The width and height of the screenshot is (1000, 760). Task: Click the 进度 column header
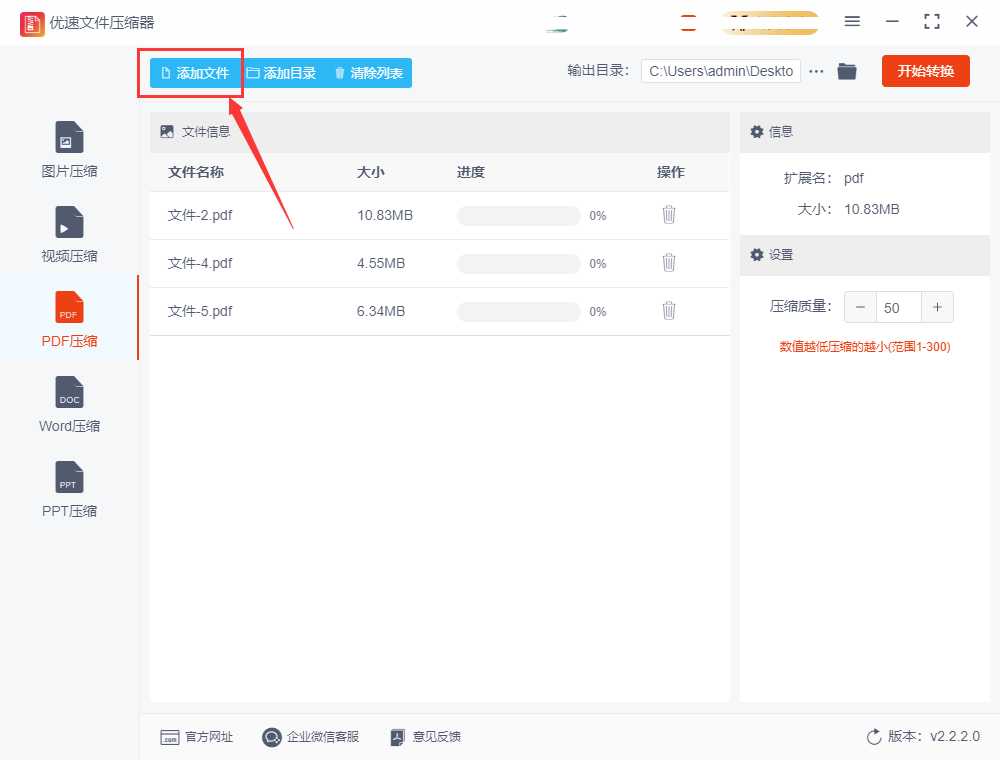tap(471, 172)
